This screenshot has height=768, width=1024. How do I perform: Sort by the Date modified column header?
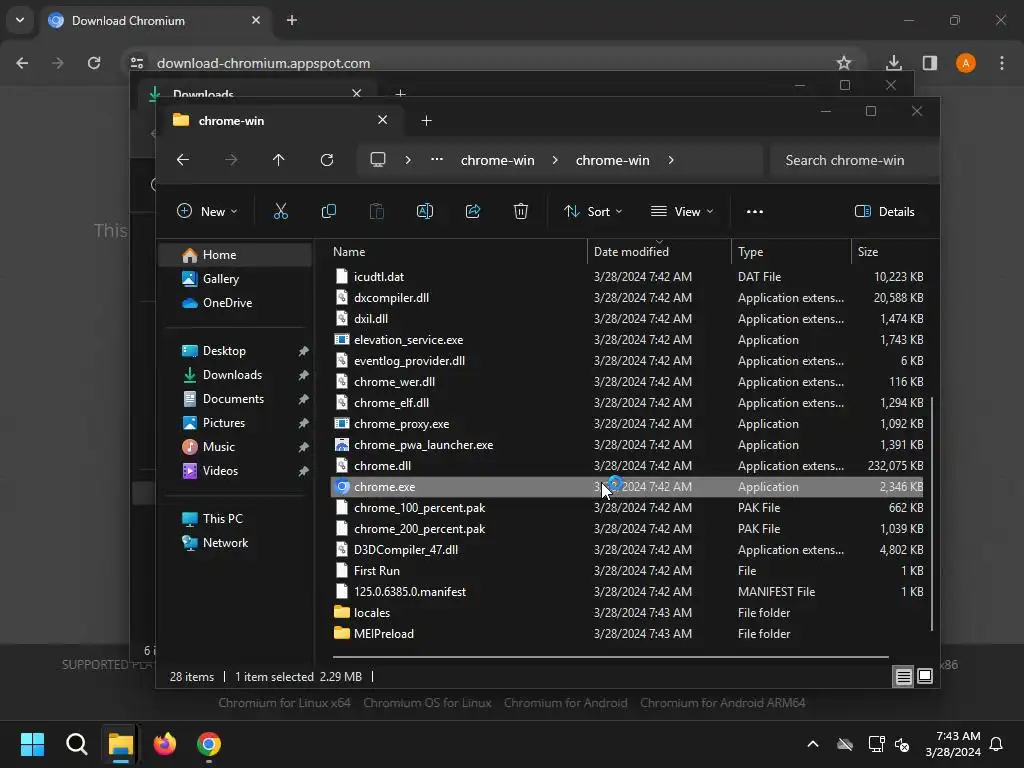tap(660, 251)
